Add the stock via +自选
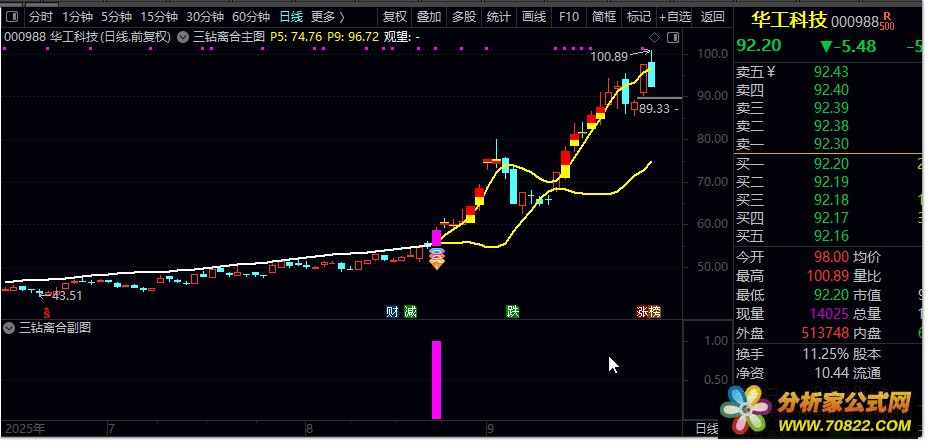This screenshot has width=928, height=442. [675, 16]
